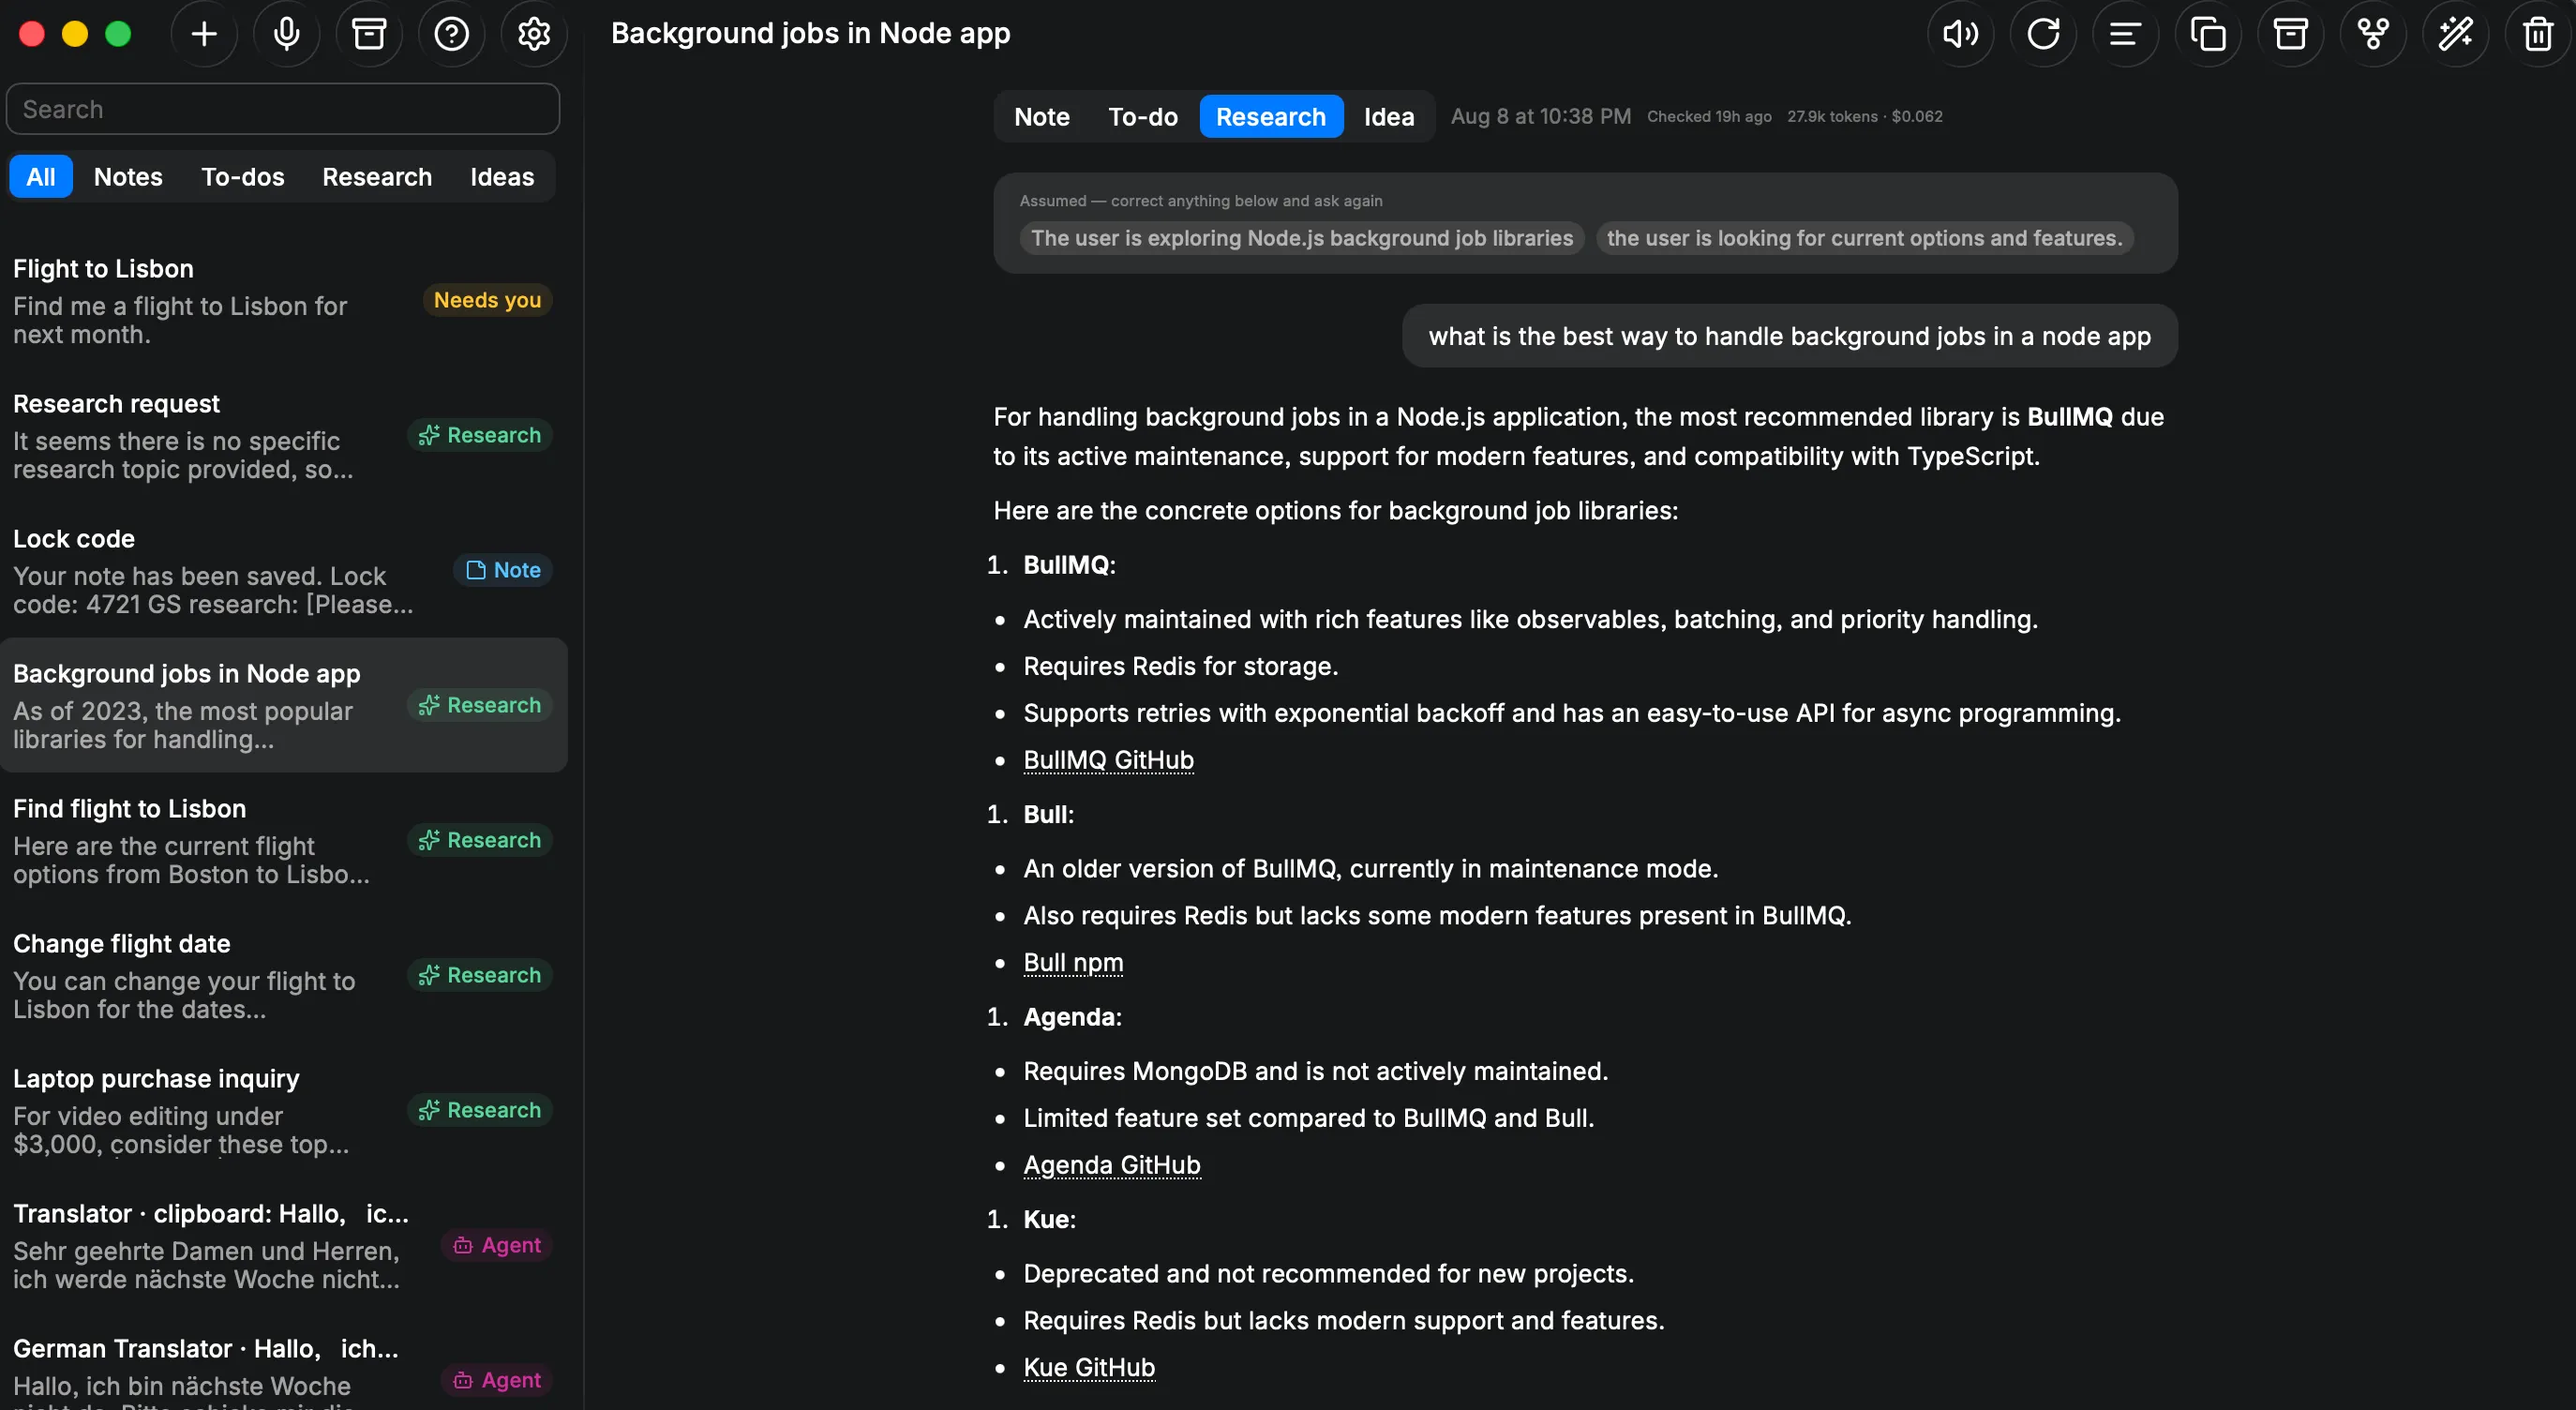Switch to the Ideas filter tab
Screen dimensions: 2576x1410
(502, 177)
